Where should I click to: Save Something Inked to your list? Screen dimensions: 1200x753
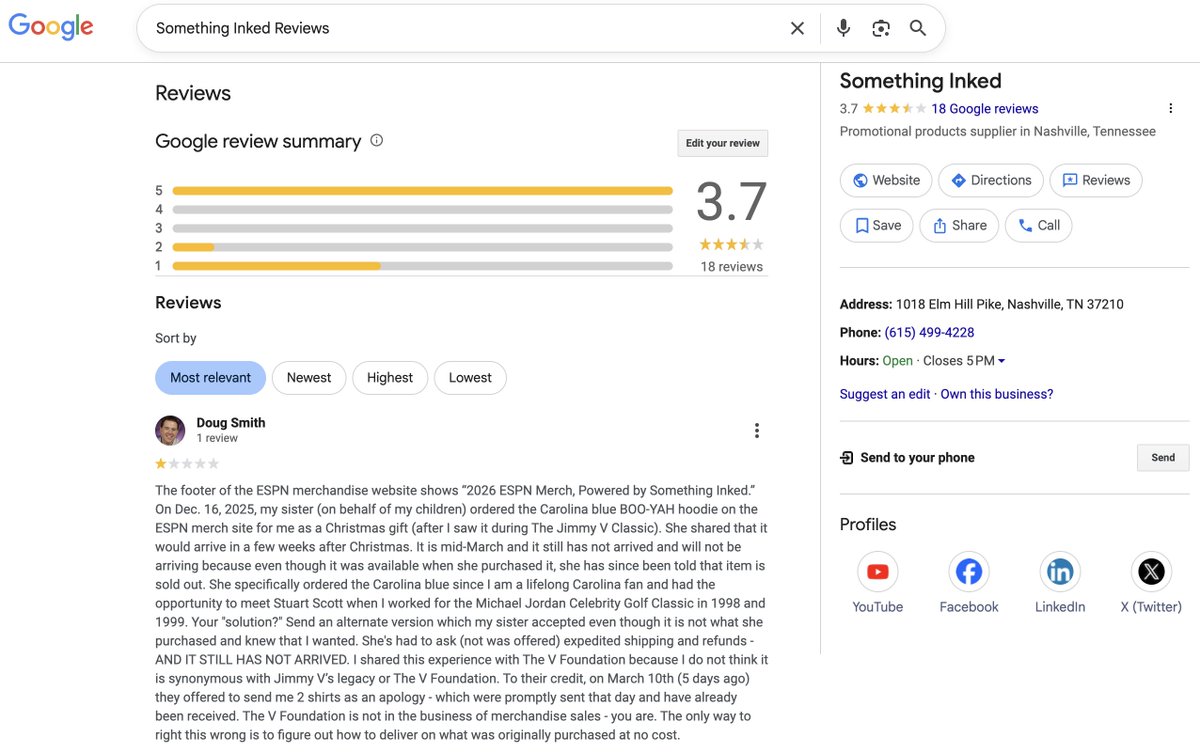coord(877,226)
